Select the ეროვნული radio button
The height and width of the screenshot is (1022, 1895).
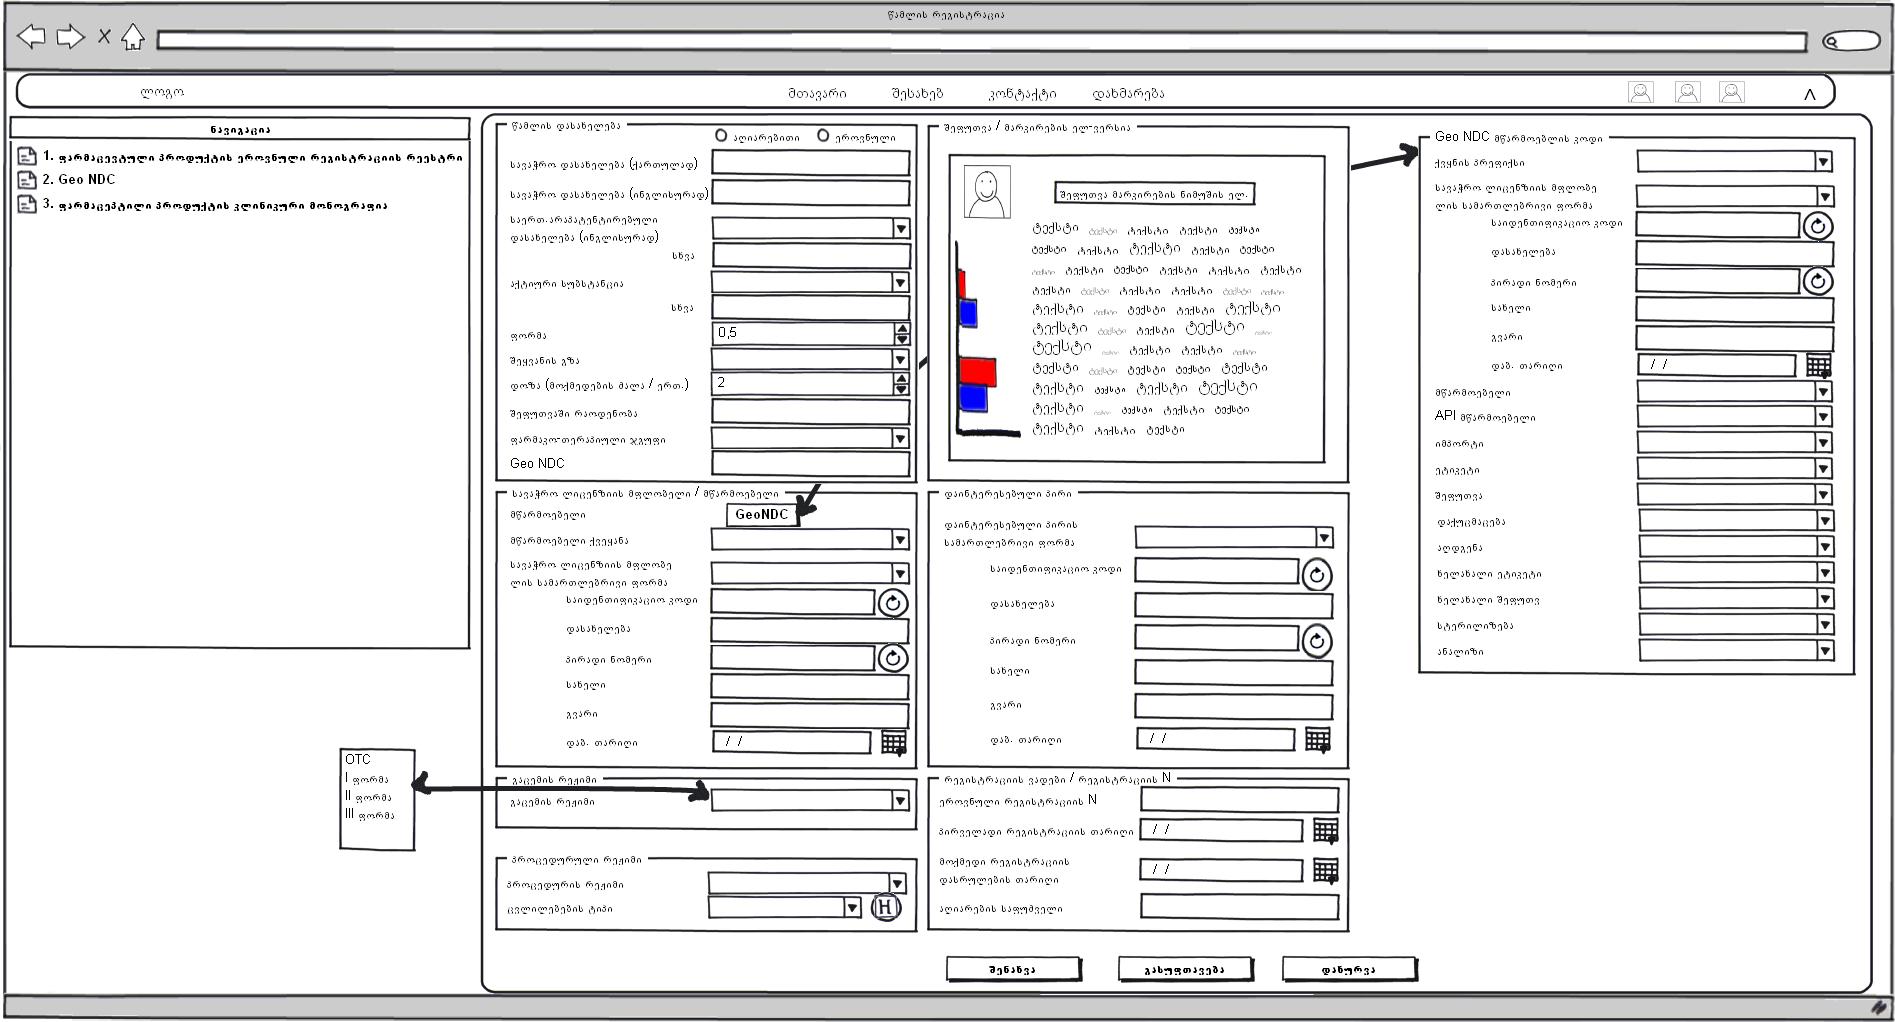(823, 136)
